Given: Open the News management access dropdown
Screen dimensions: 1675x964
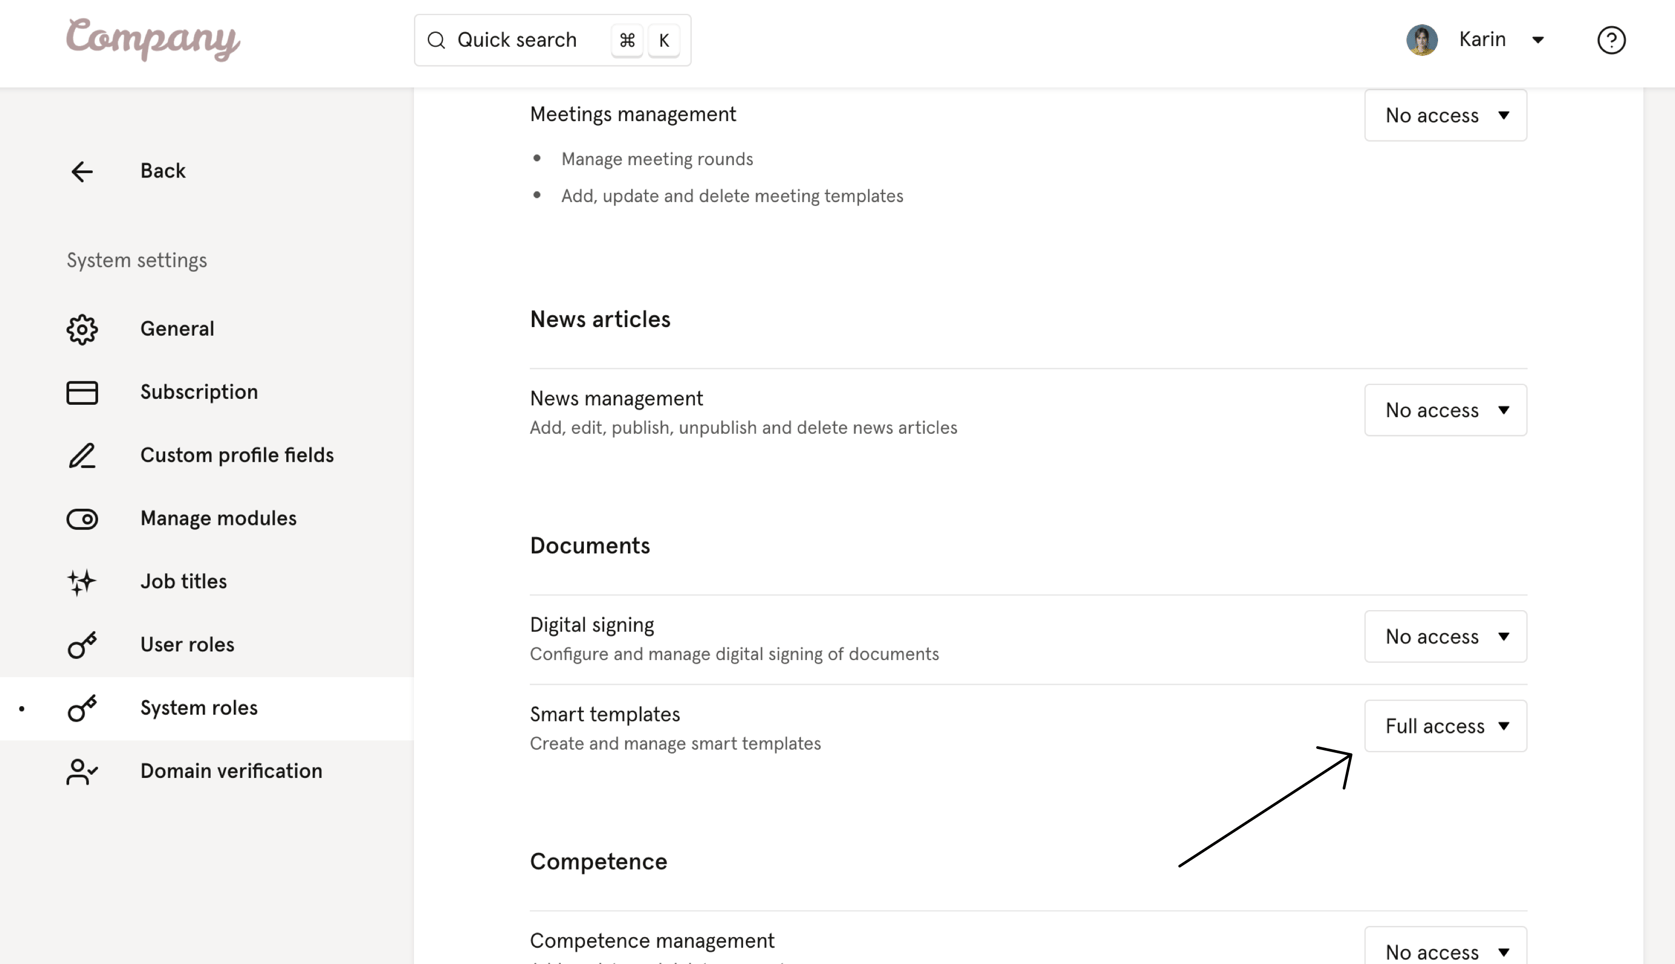Looking at the screenshot, I should 1445,410.
